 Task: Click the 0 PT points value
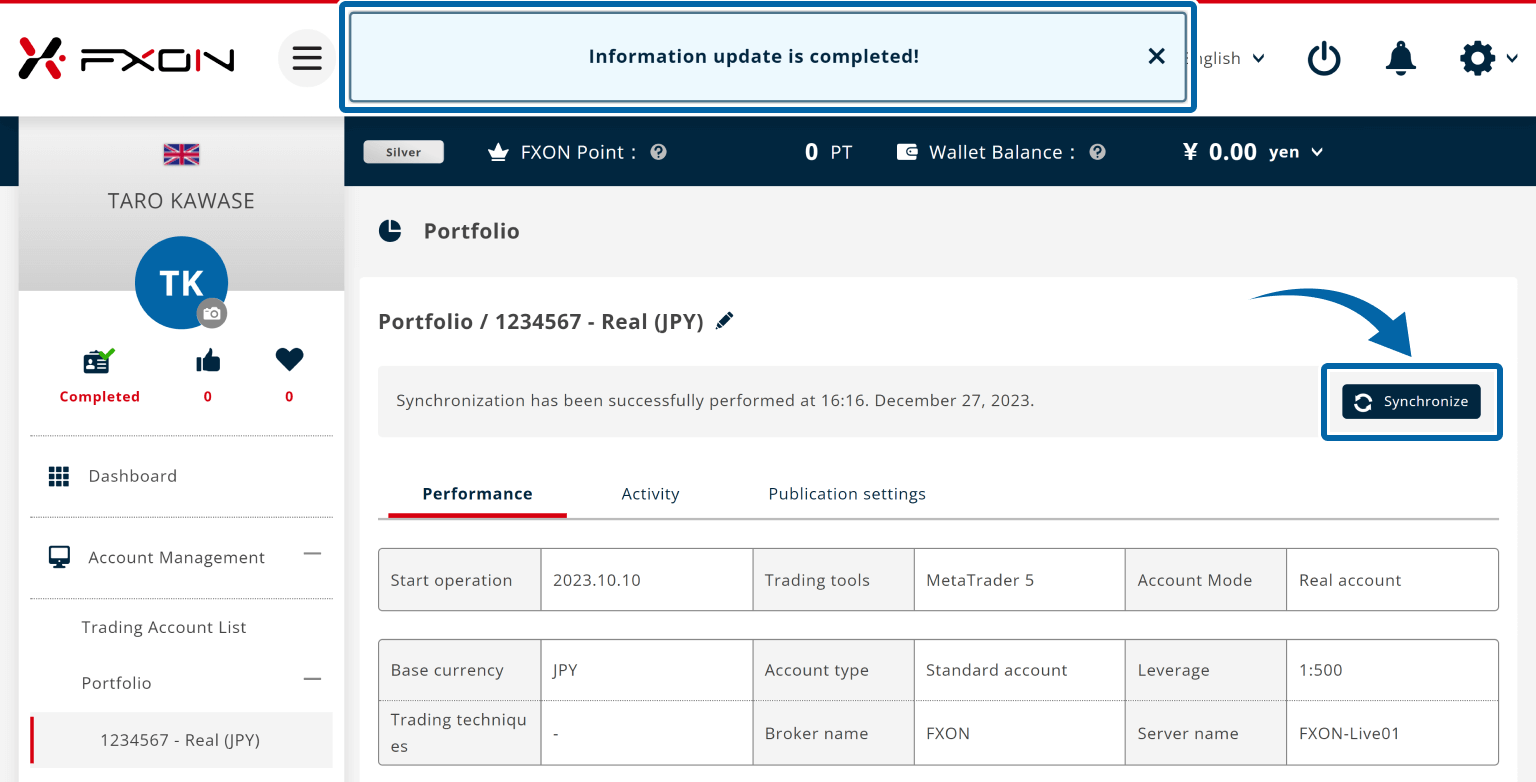coord(828,152)
